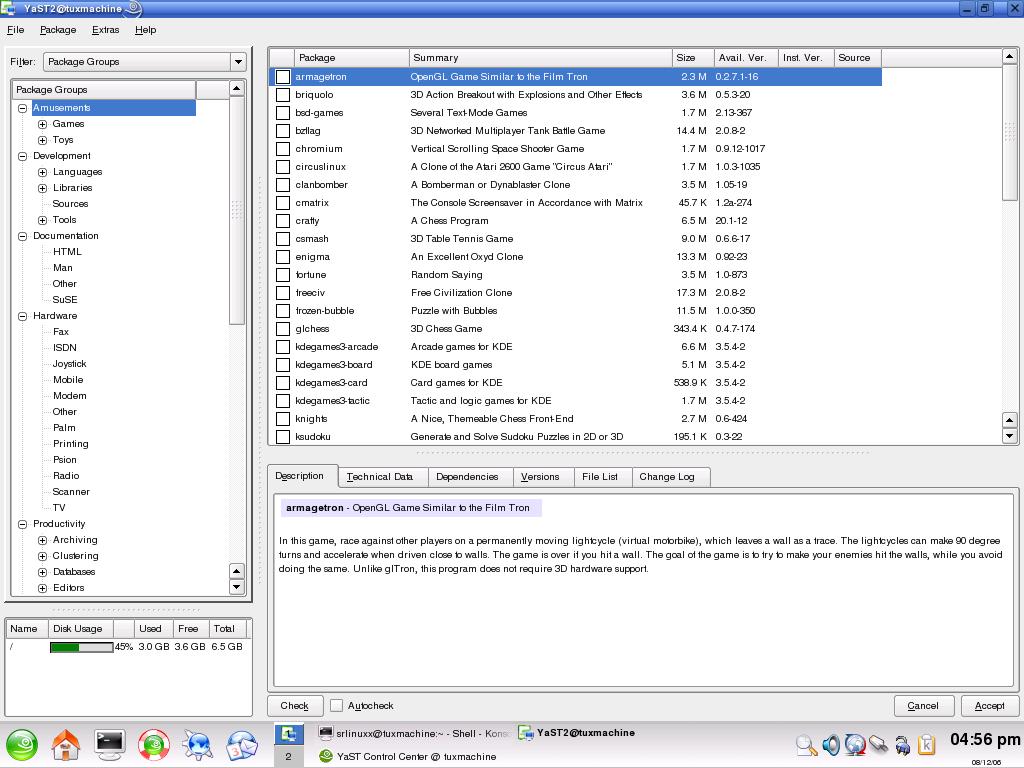Enable the Autocheck option
The image size is (1024, 768).
tap(336, 705)
